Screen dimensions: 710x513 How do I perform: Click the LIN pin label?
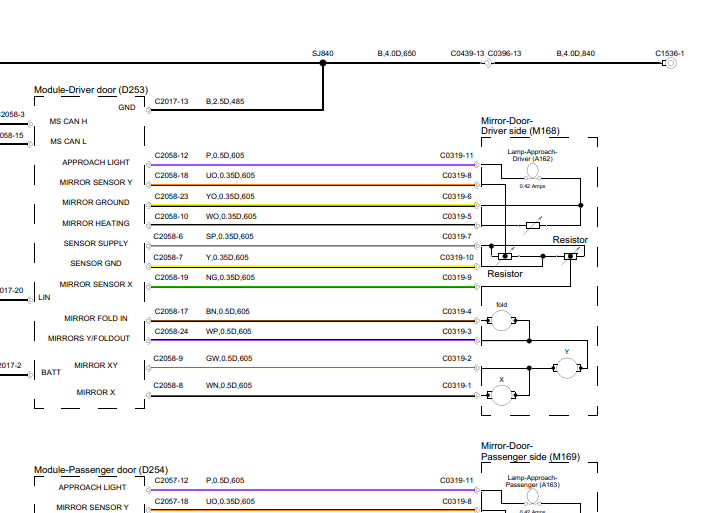coord(44,297)
